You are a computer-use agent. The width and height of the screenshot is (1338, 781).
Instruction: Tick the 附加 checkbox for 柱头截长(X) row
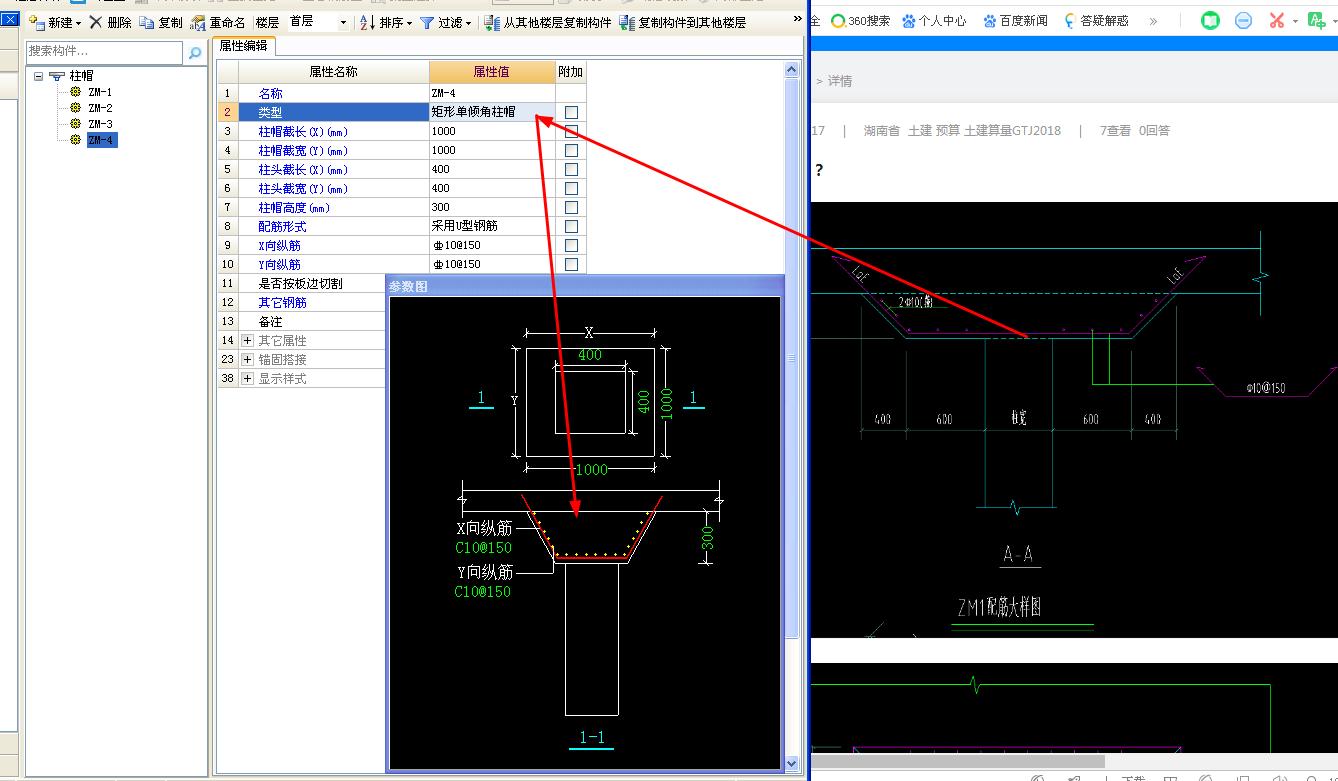(571, 169)
